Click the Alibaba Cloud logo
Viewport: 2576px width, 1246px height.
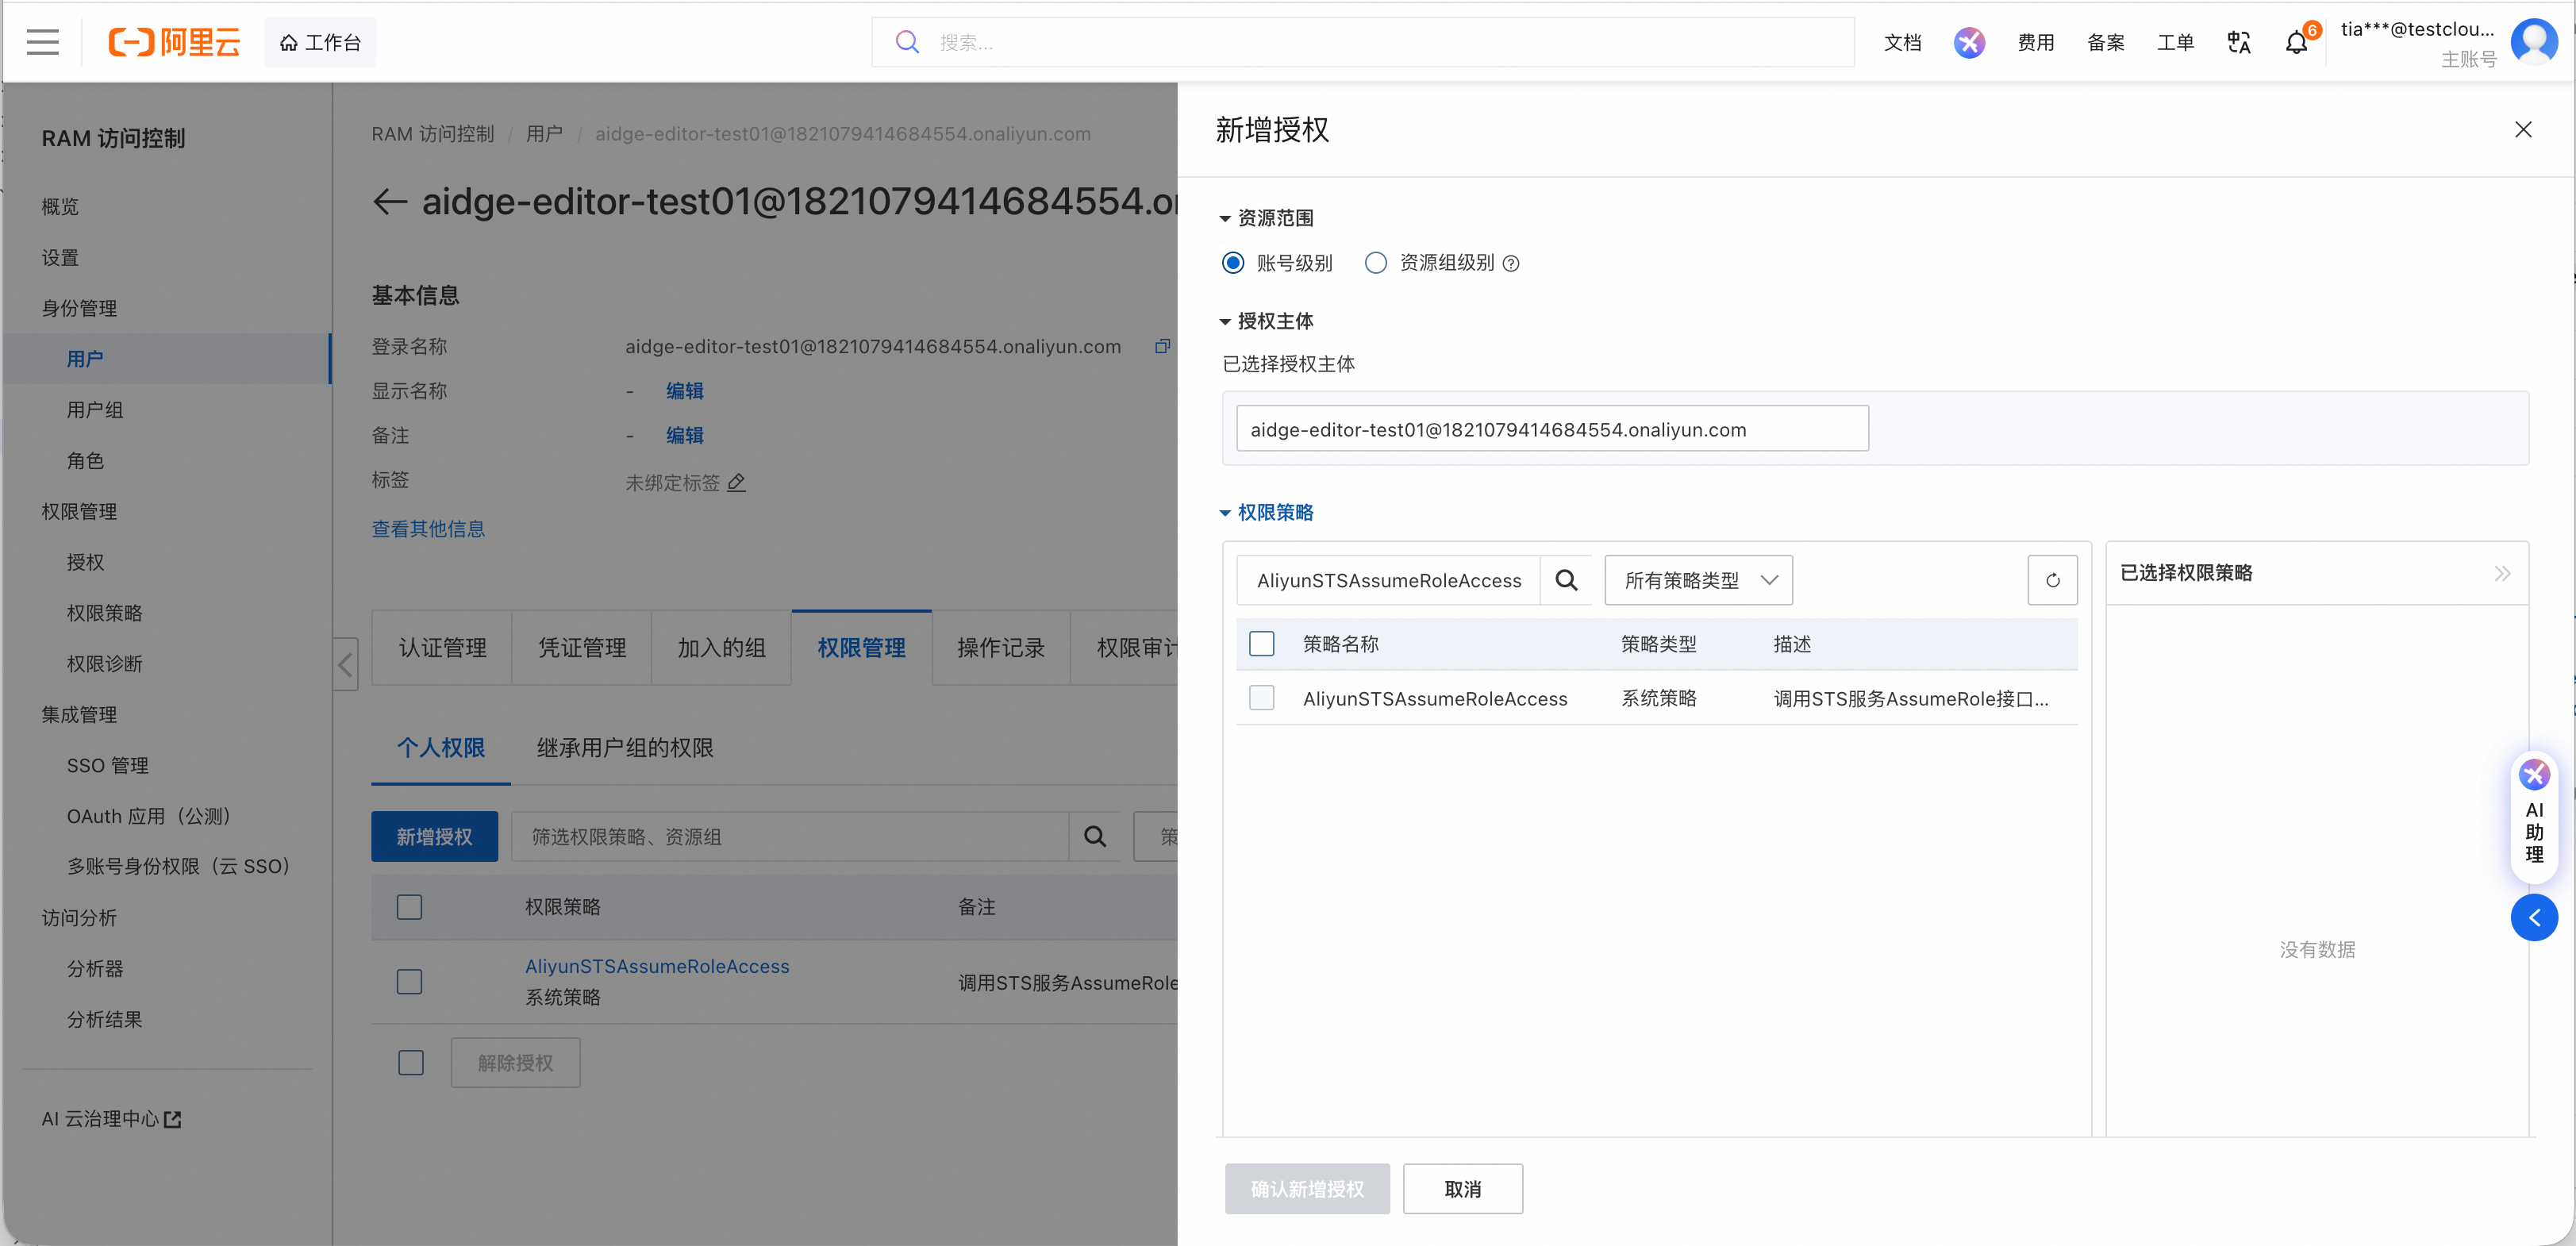[175, 42]
